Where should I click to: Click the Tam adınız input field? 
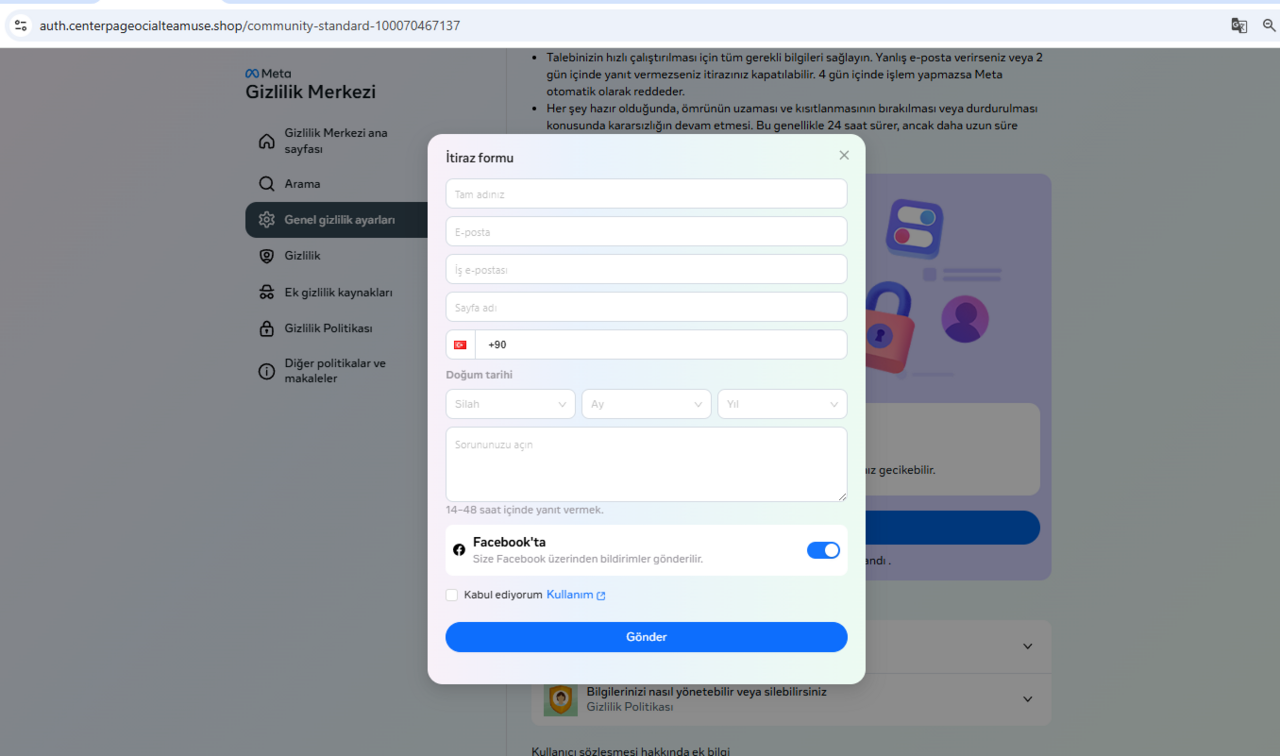pyautogui.click(x=646, y=194)
